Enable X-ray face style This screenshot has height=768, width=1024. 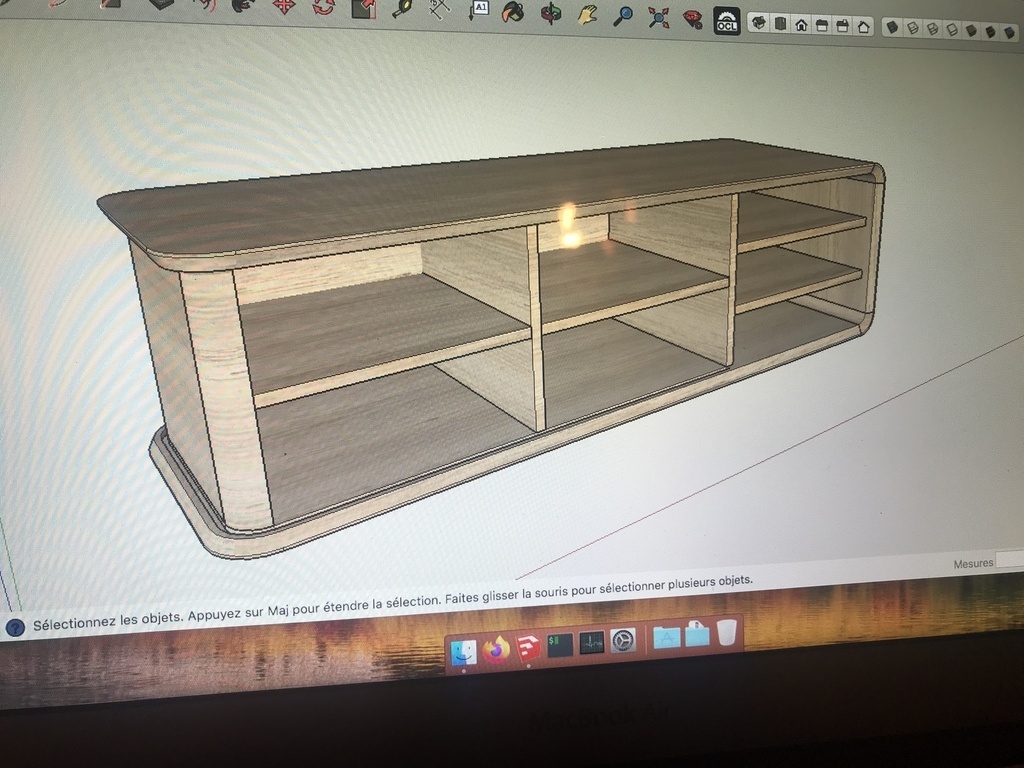(x=893, y=27)
